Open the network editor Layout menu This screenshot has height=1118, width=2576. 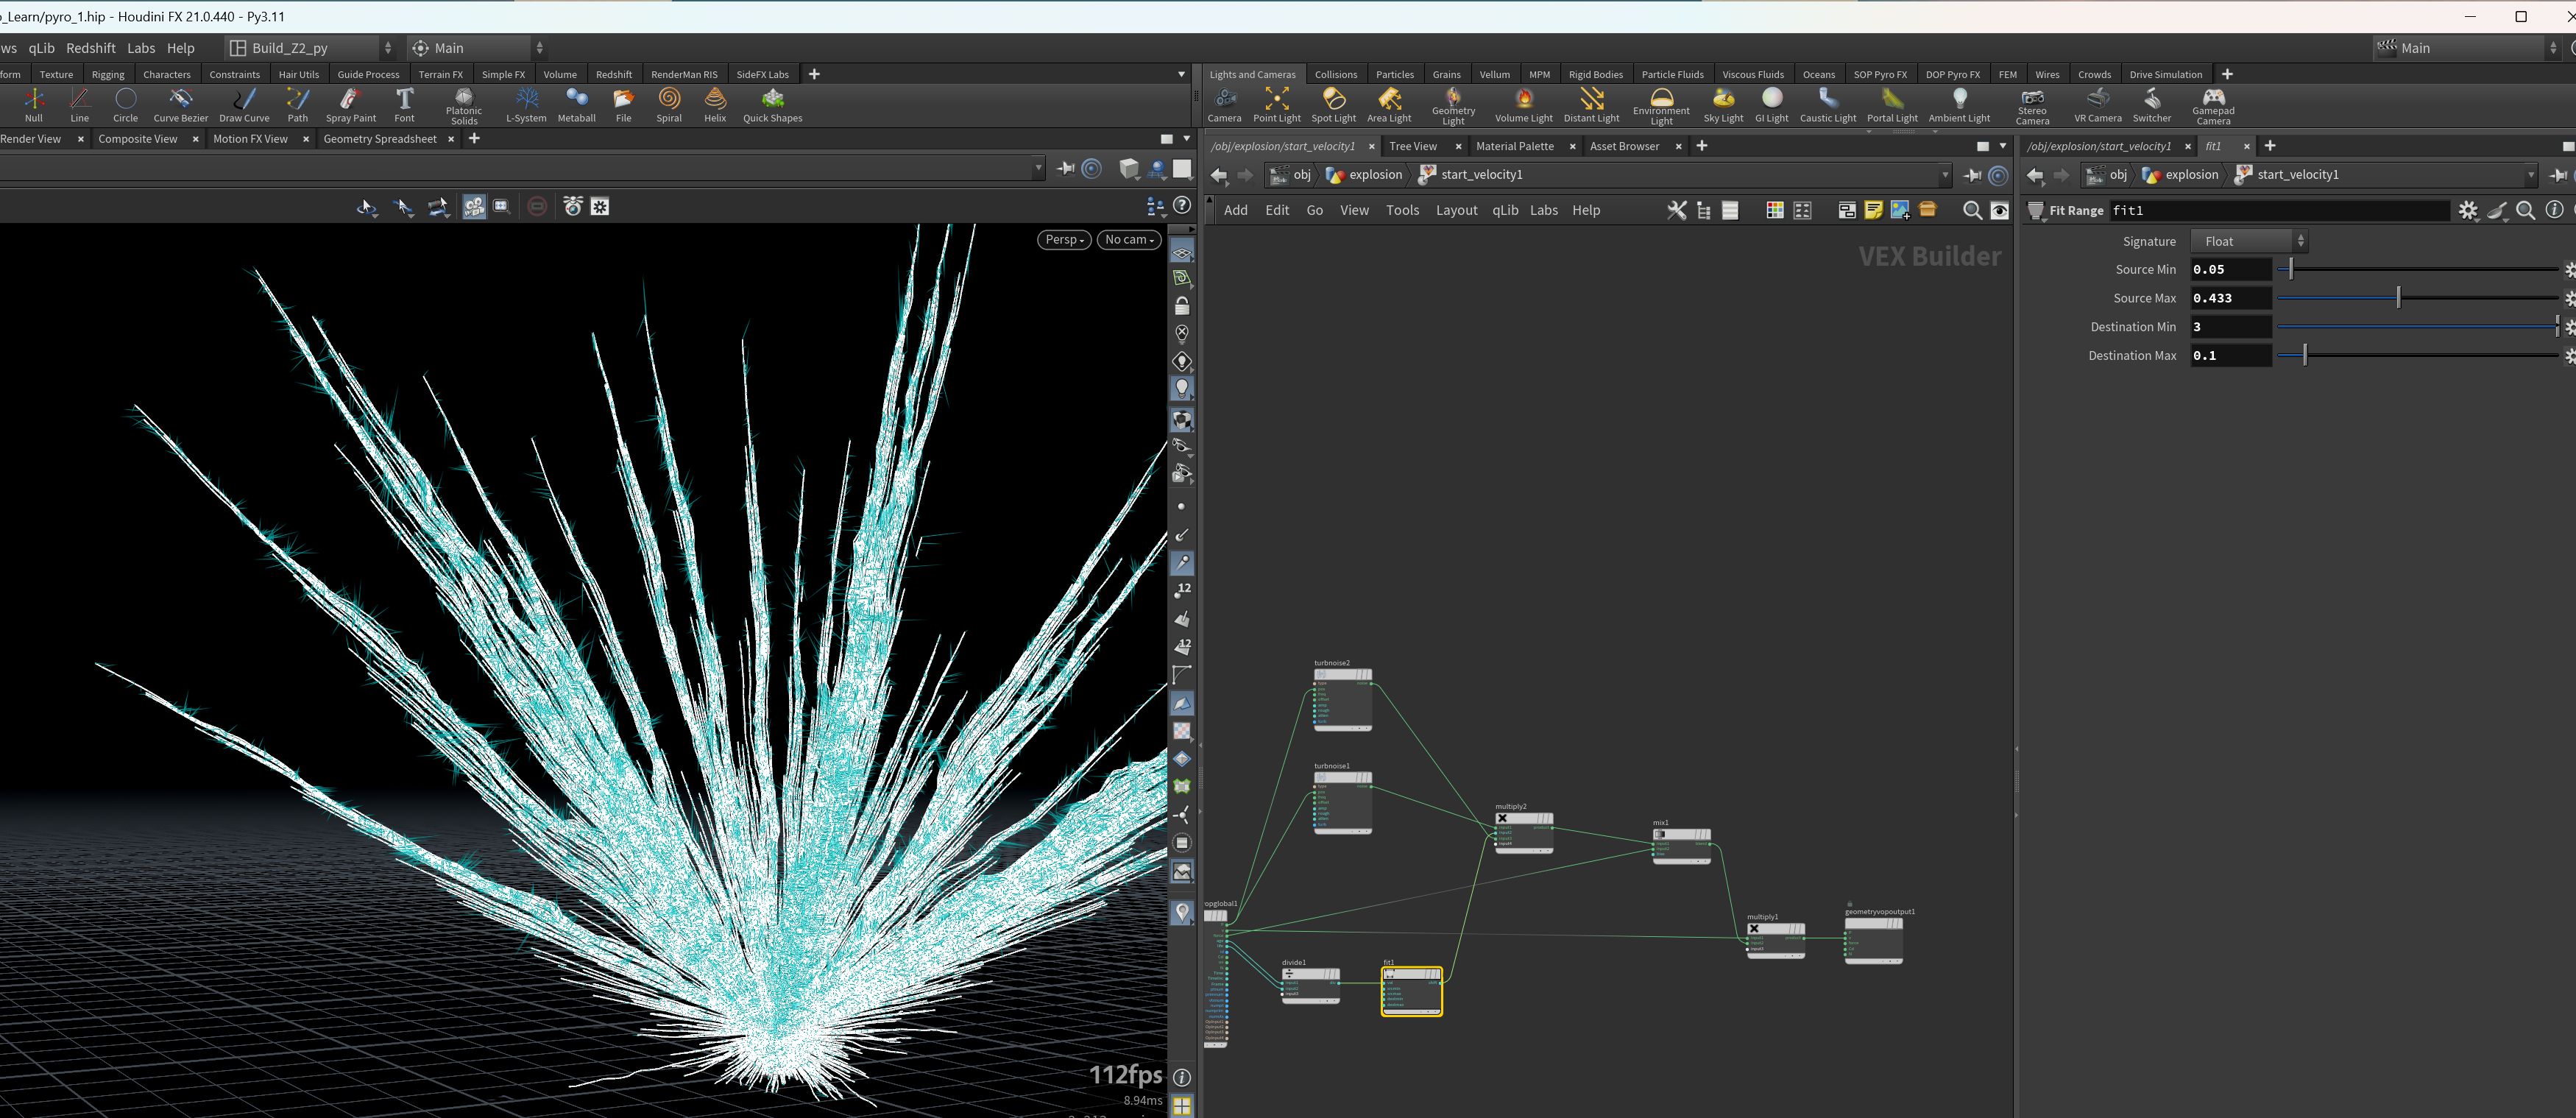tap(1456, 210)
